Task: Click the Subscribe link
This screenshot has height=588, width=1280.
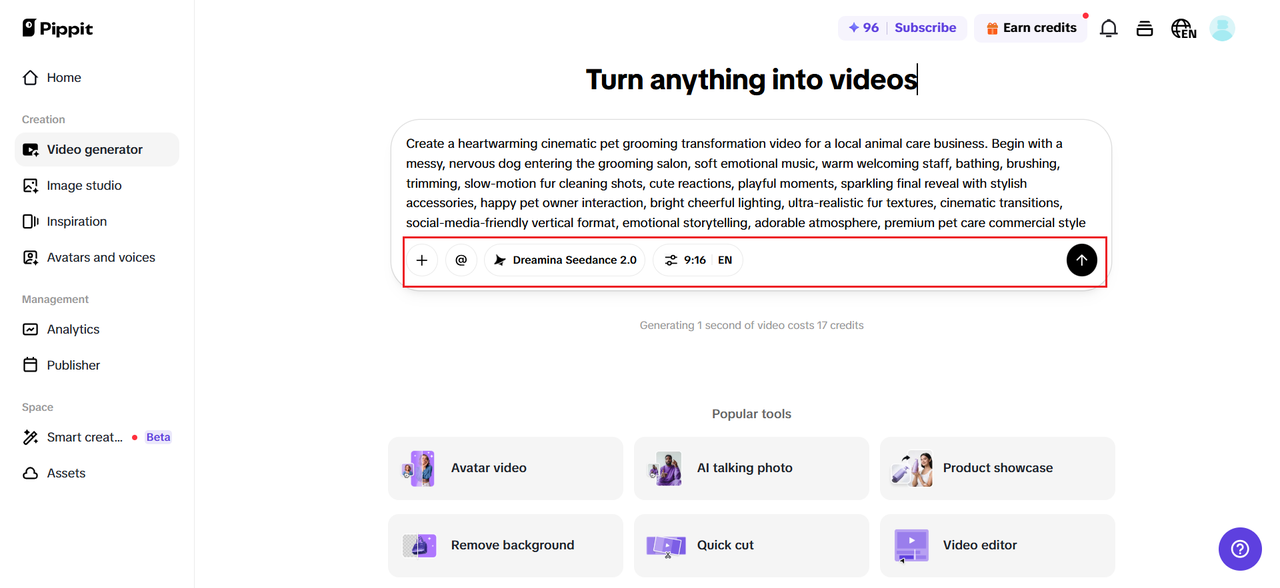Action: pyautogui.click(x=925, y=28)
